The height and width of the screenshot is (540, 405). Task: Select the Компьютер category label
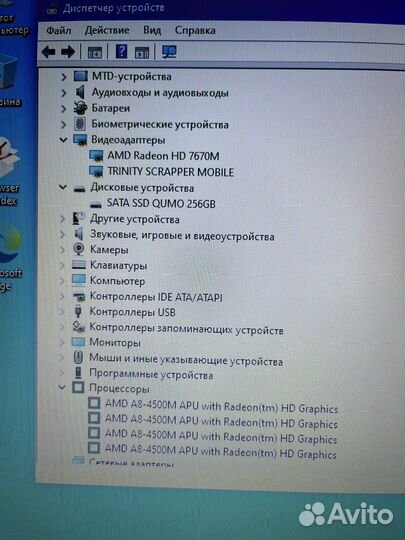click(117, 281)
